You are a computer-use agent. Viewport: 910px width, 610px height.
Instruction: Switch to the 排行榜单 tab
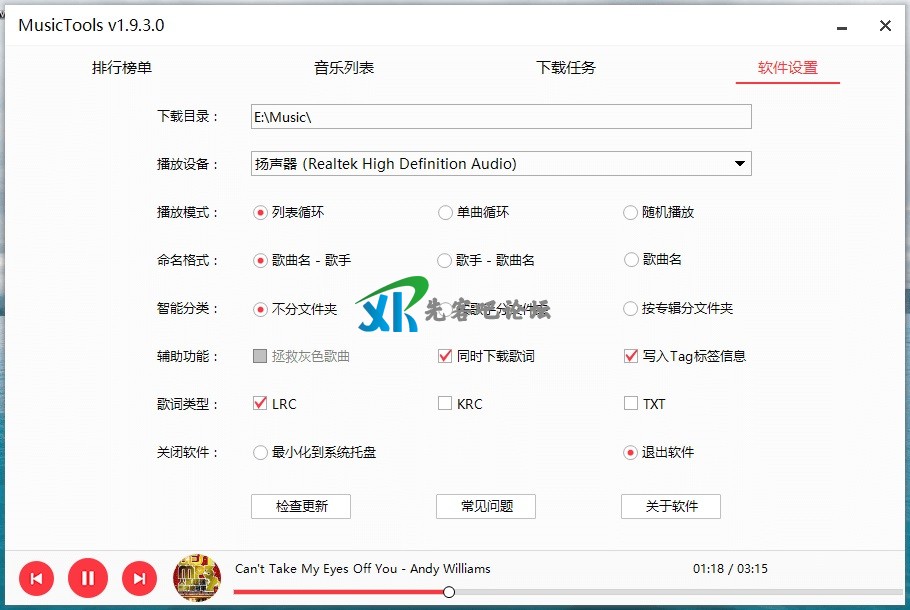(x=122, y=68)
